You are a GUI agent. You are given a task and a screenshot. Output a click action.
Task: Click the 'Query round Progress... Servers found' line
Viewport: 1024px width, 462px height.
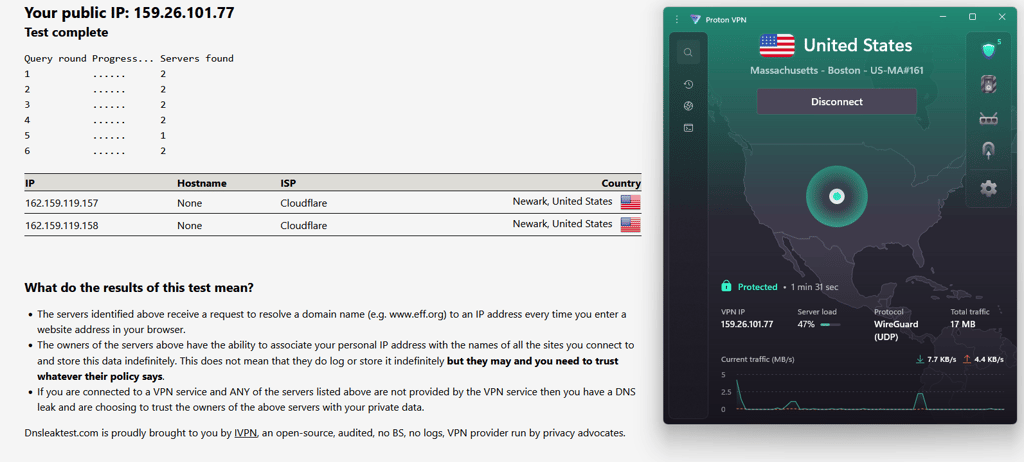[x=129, y=58]
